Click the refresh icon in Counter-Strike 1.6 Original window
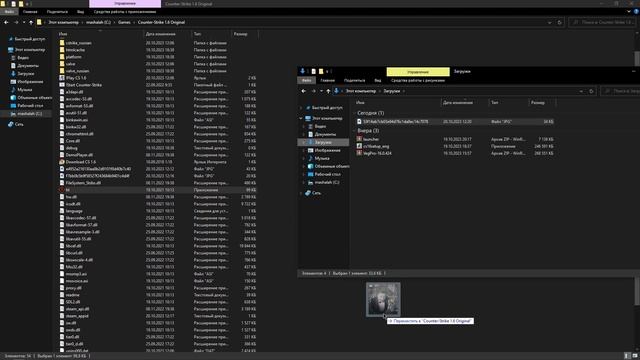Image resolution: width=640 pixels, height=360 pixels. click(x=560, y=22)
